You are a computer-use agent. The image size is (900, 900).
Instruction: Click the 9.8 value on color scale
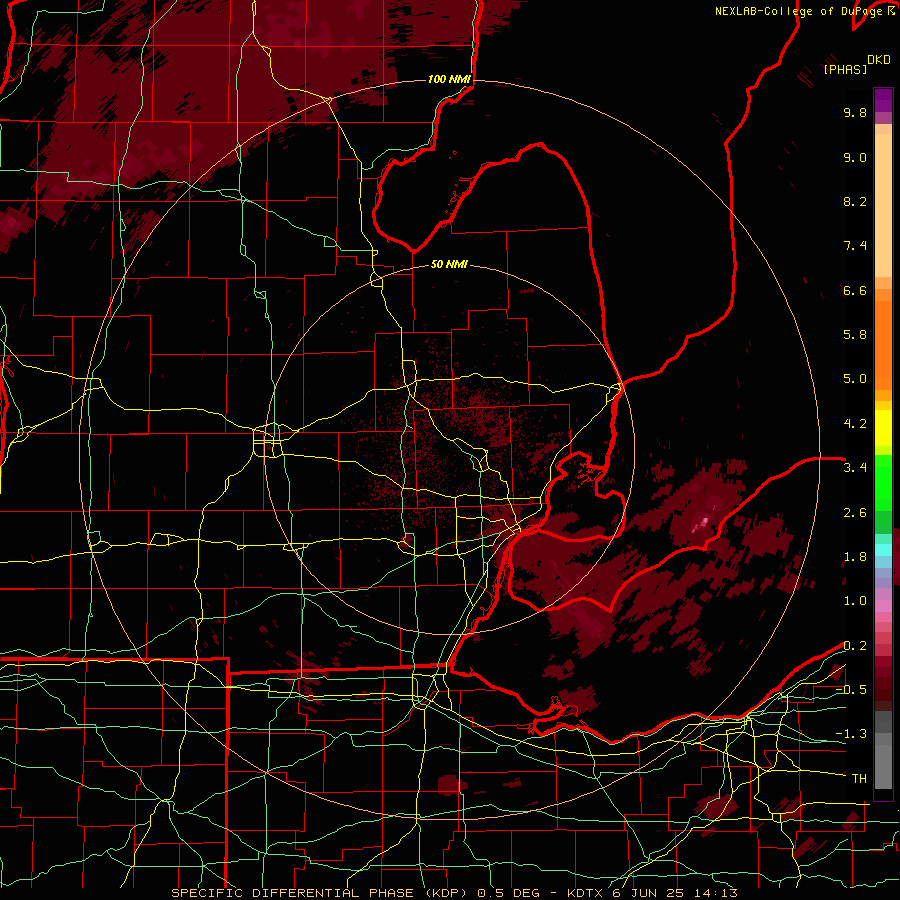point(855,112)
